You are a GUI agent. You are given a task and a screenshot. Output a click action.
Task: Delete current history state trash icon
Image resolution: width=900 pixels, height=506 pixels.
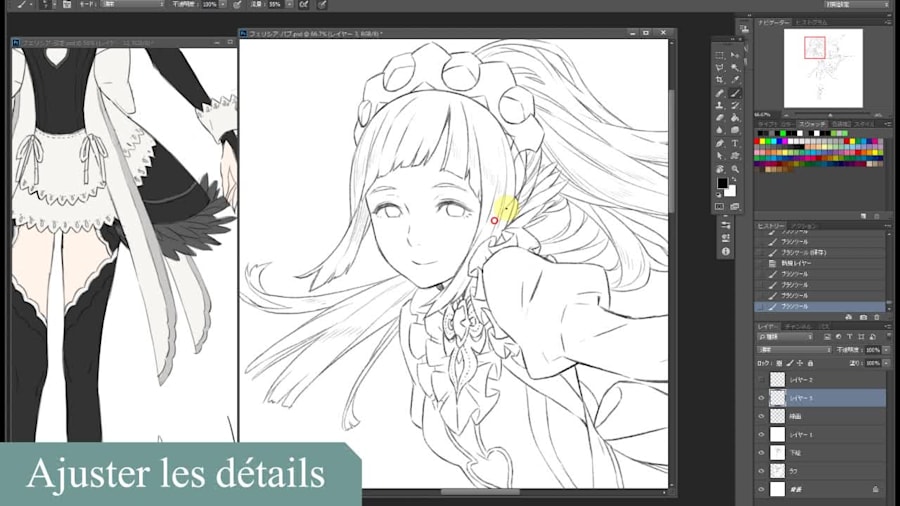[876, 317]
